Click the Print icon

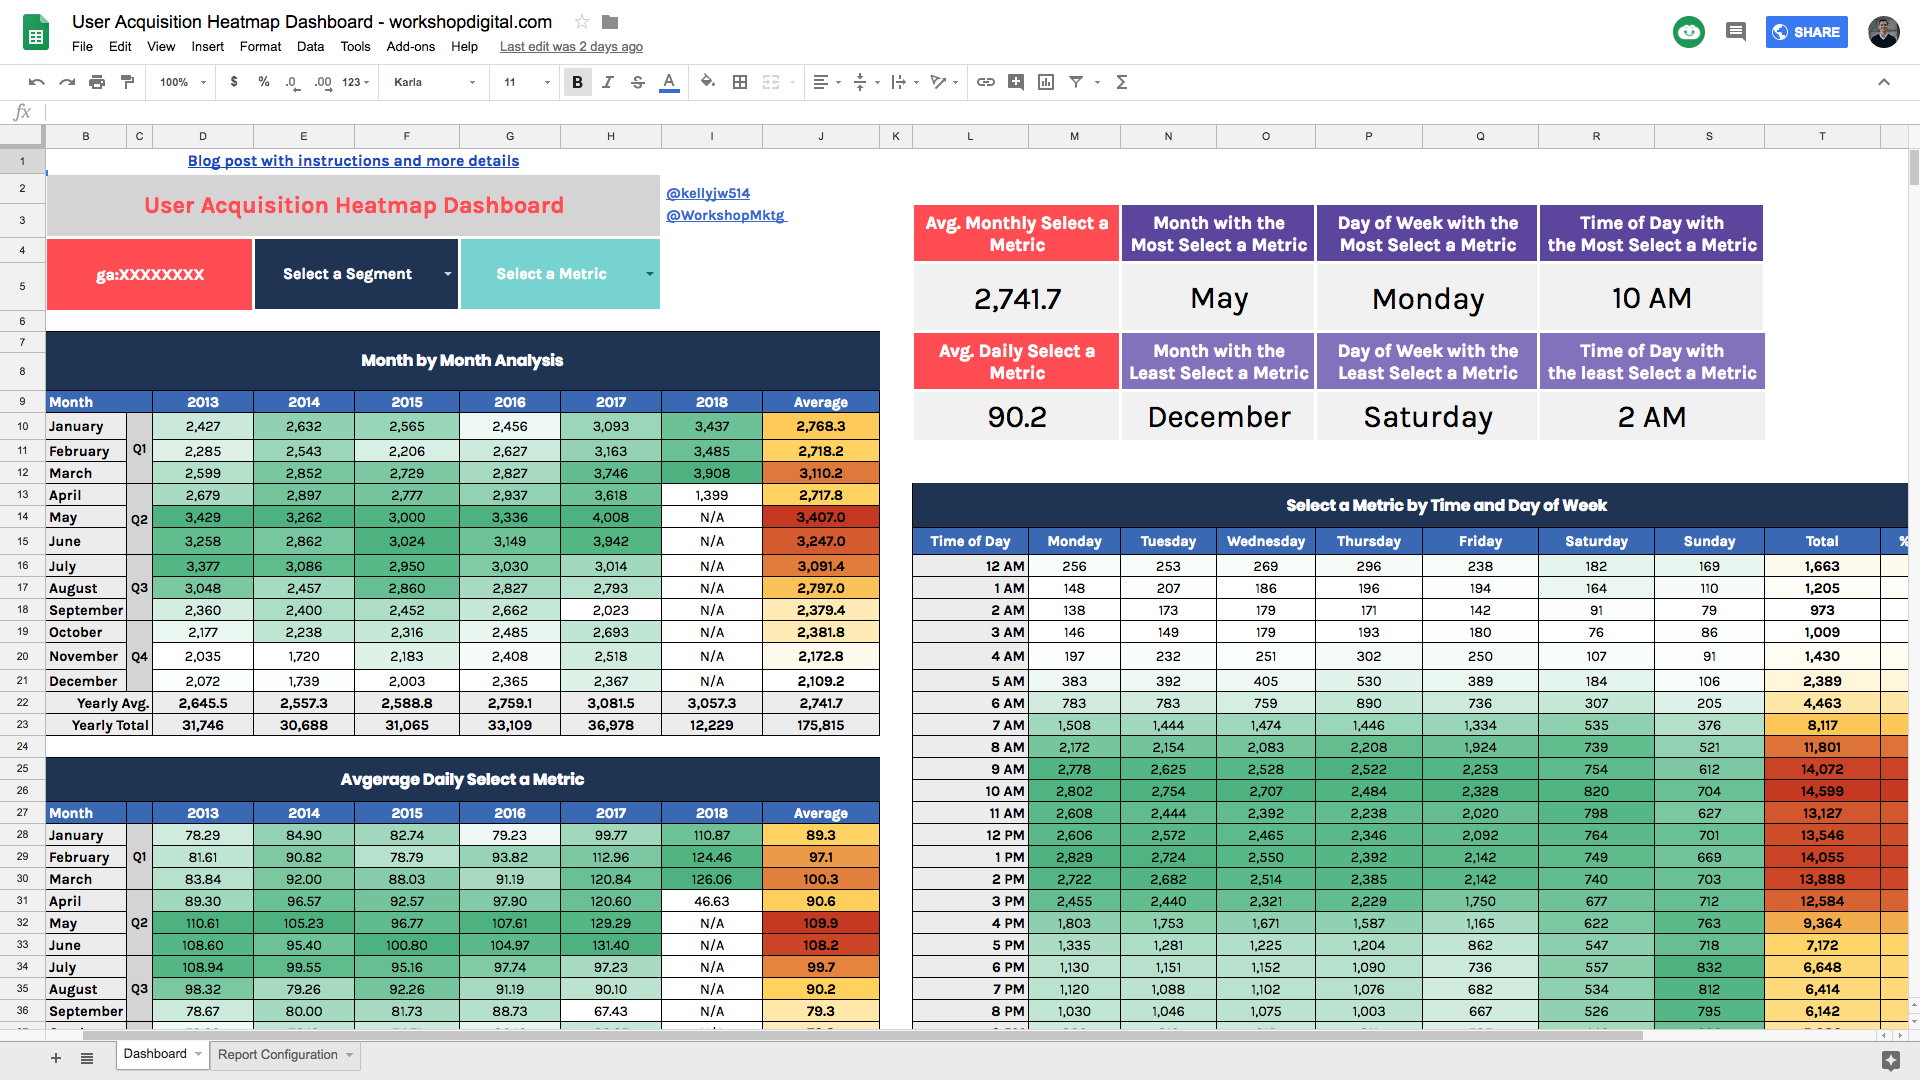click(97, 82)
